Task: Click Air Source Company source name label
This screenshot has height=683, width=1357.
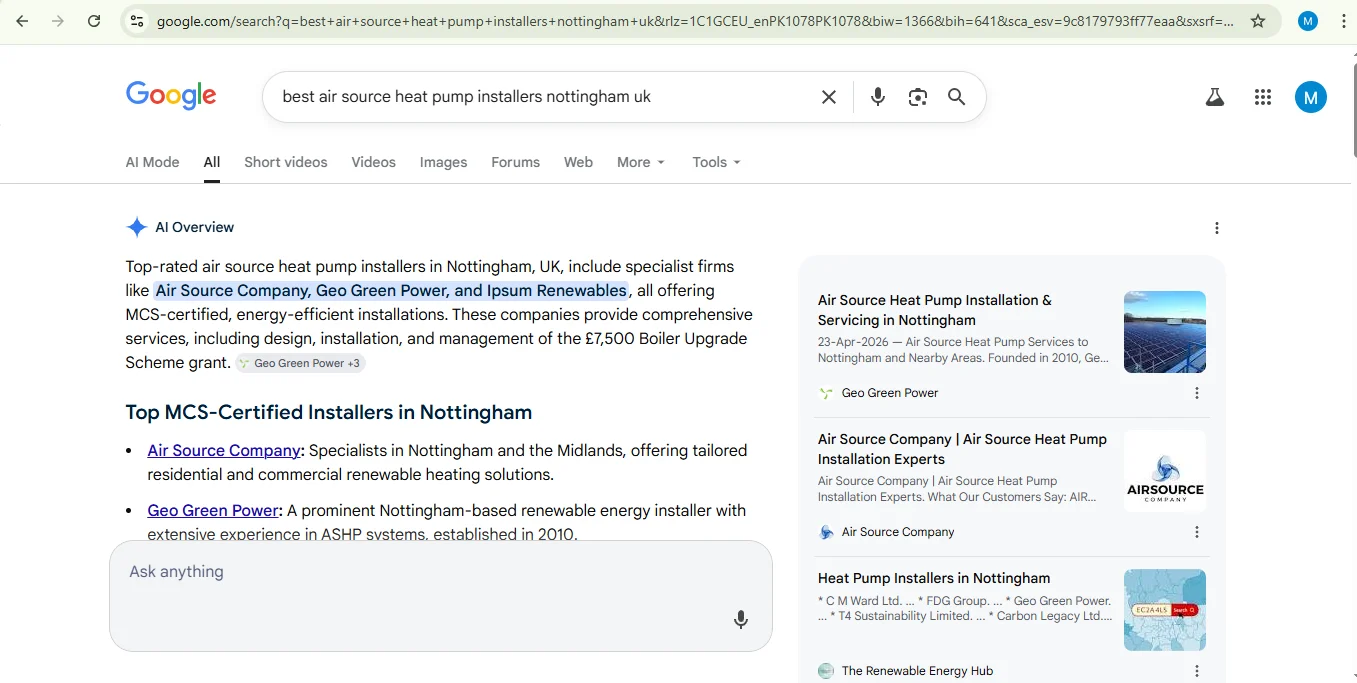Action: 898,532
